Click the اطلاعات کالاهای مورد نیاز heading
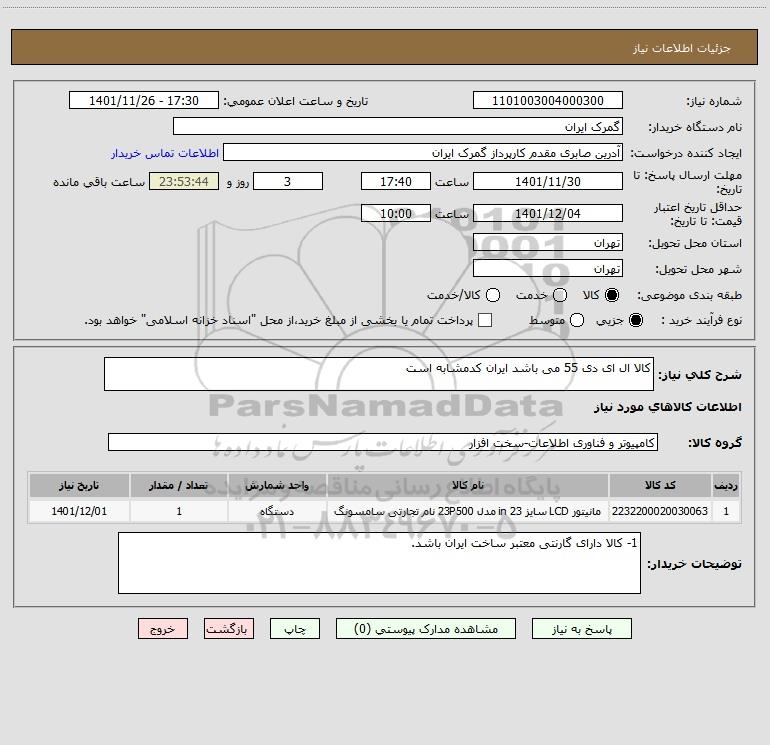770x745 pixels. coord(667,407)
